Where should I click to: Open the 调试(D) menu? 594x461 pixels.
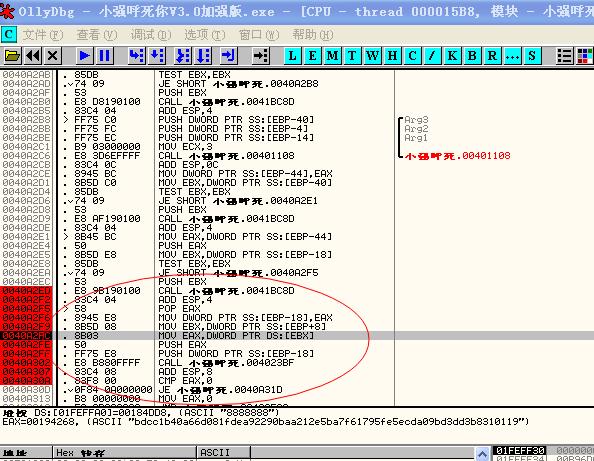pyautogui.click(x=151, y=35)
